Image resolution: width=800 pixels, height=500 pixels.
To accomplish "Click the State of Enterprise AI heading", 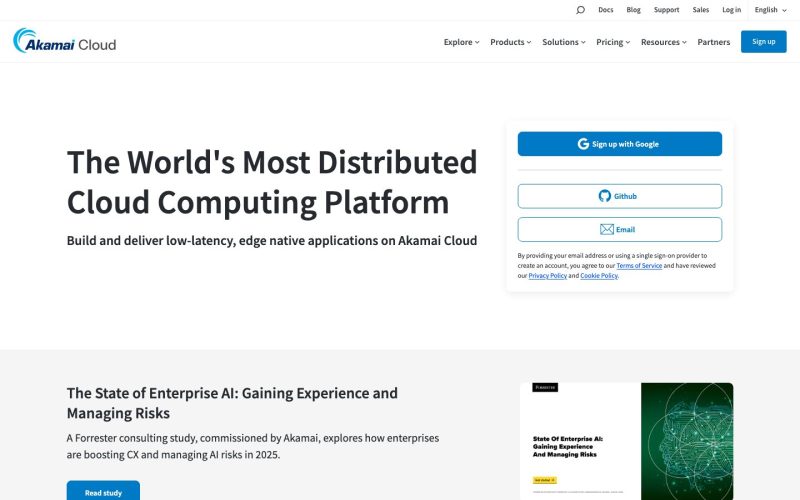I will [232, 403].
